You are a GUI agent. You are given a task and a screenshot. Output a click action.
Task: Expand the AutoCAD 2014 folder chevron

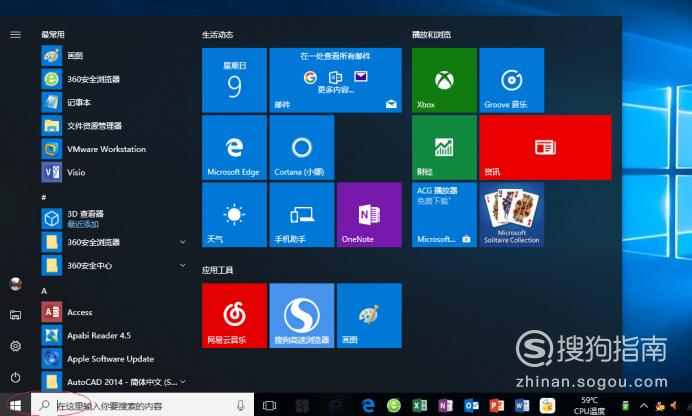coord(182,382)
